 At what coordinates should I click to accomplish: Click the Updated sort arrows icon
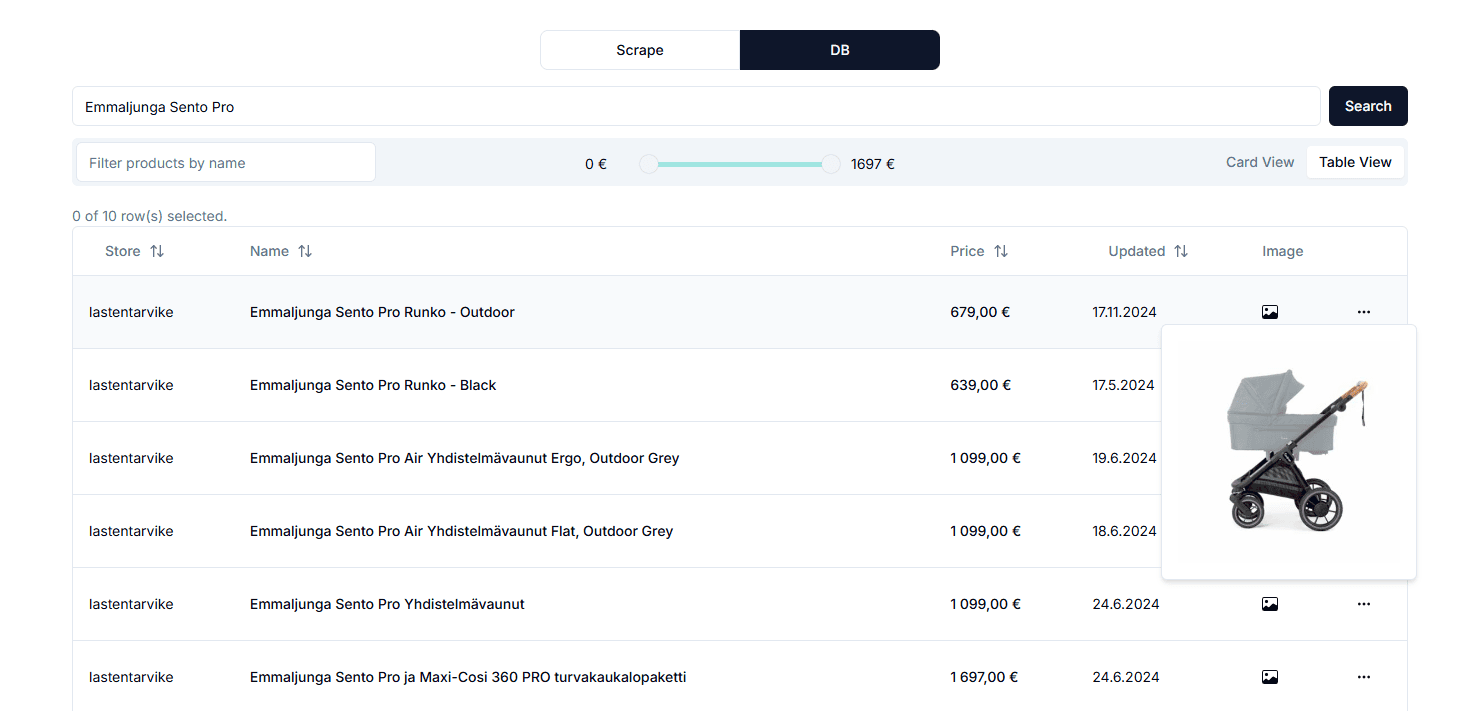point(1181,251)
